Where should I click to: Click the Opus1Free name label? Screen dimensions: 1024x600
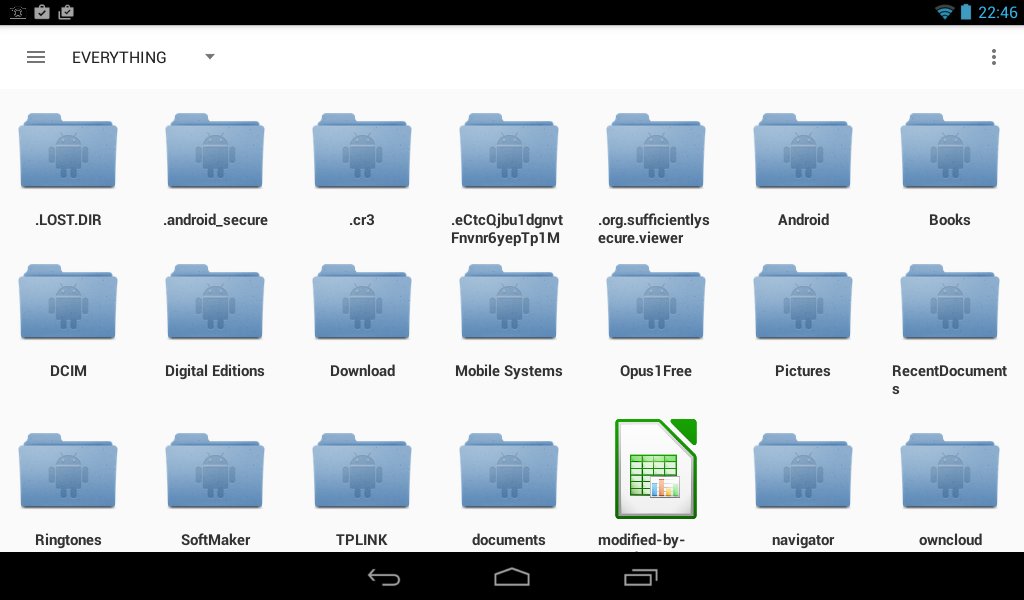pyautogui.click(x=656, y=371)
